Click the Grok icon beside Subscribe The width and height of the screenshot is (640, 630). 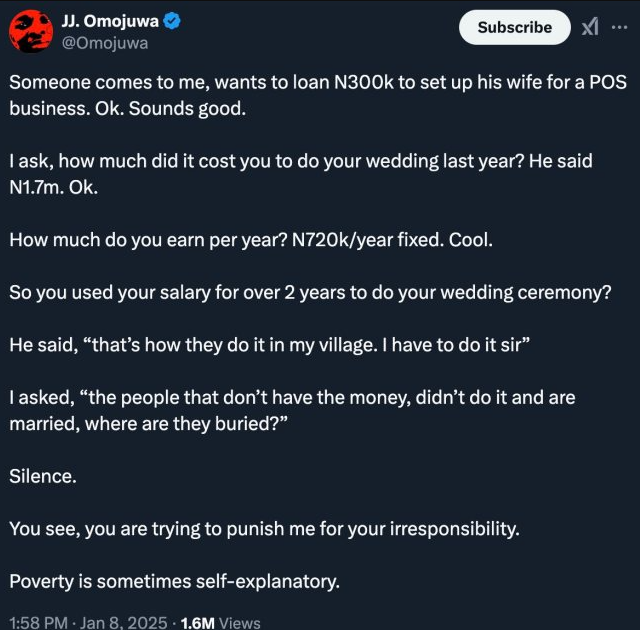tap(590, 27)
